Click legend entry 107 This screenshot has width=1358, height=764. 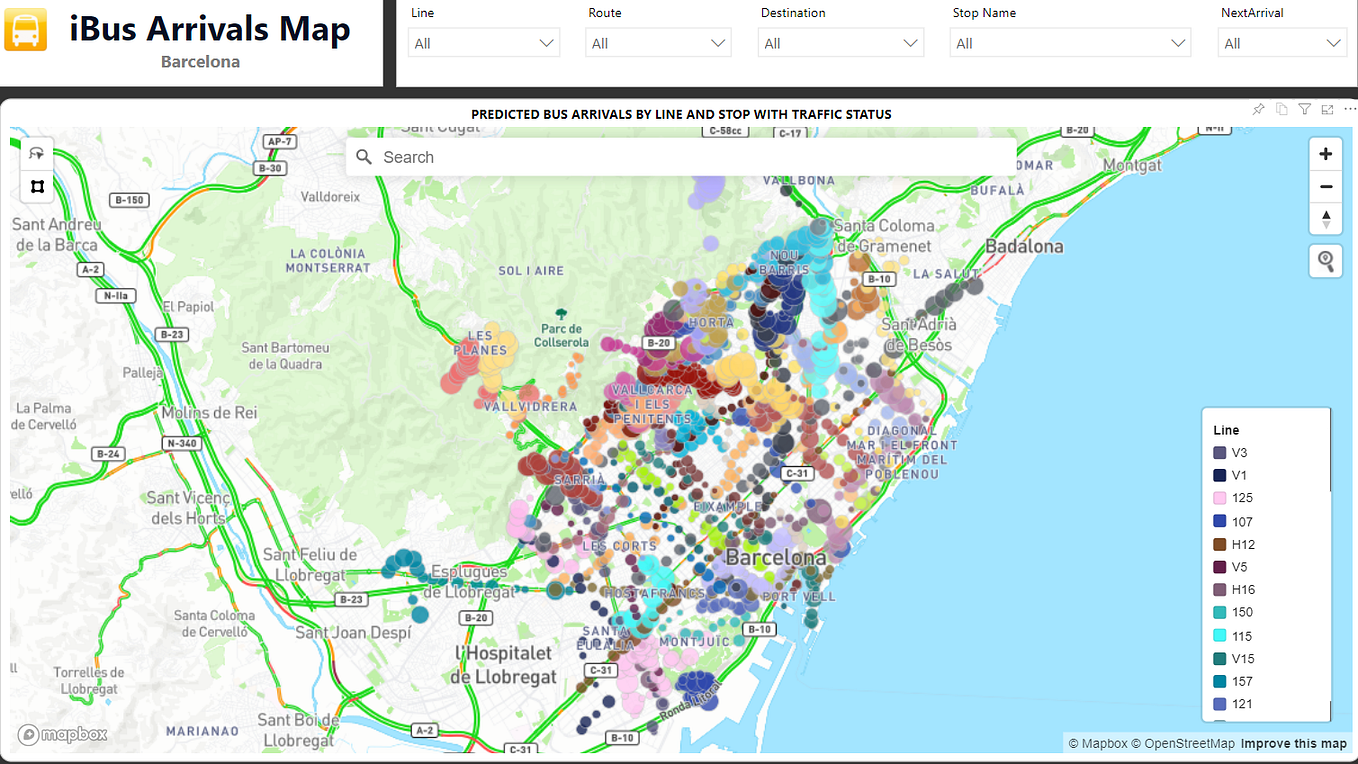[x=1233, y=522]
